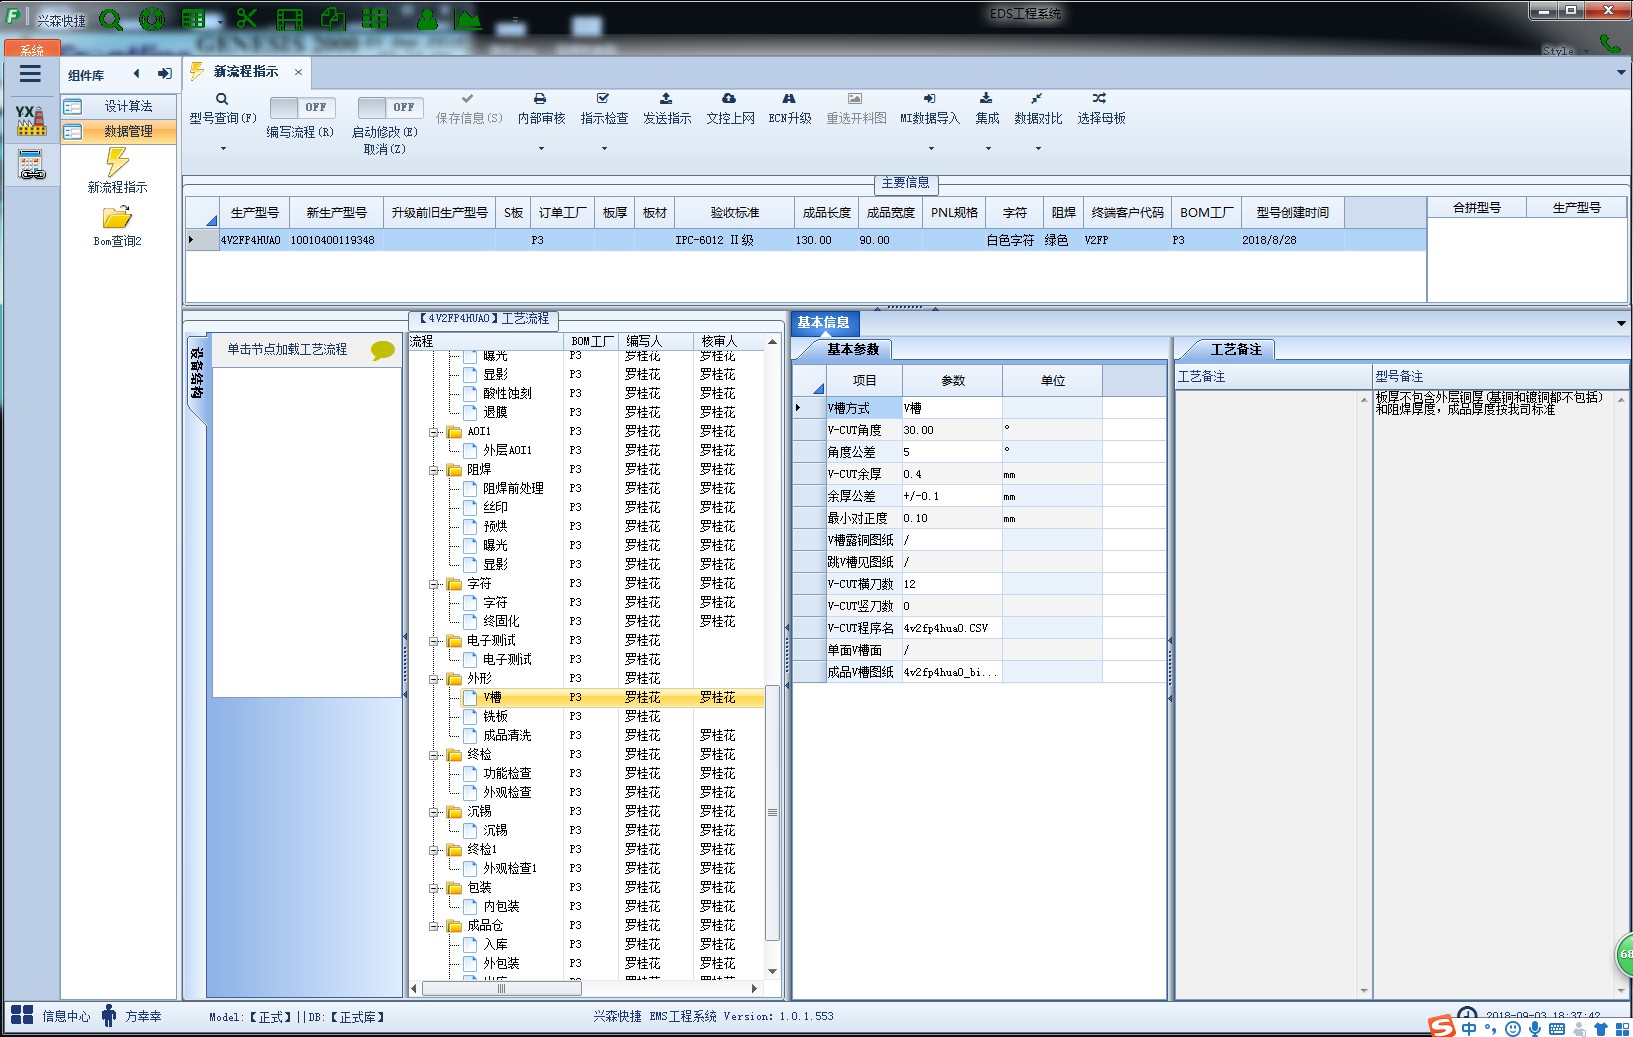Click the green magnifier search icon in title bar
This screenshot has height=1037, width=1633.
click(x=111, y=19)
